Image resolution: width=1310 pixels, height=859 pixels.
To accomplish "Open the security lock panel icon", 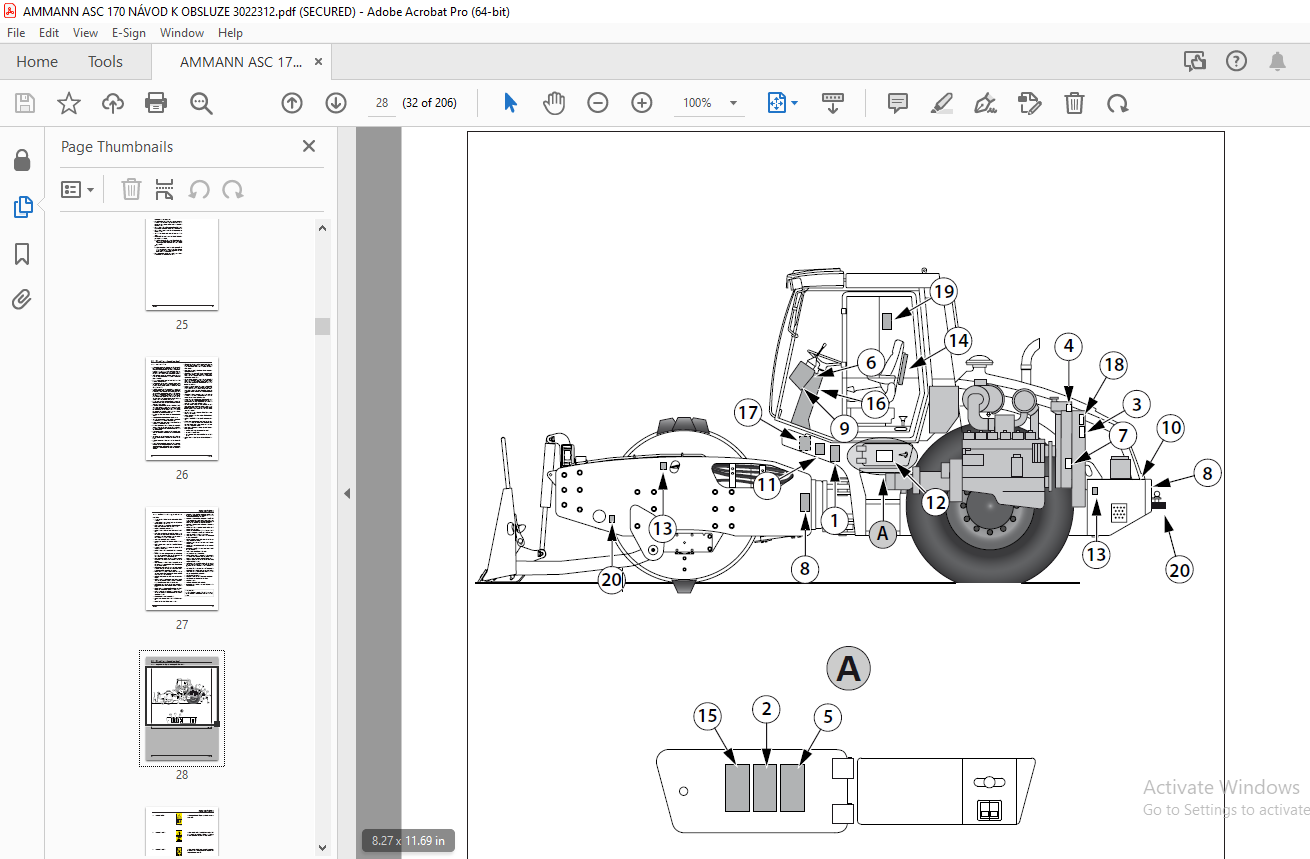I will point(22,160).
